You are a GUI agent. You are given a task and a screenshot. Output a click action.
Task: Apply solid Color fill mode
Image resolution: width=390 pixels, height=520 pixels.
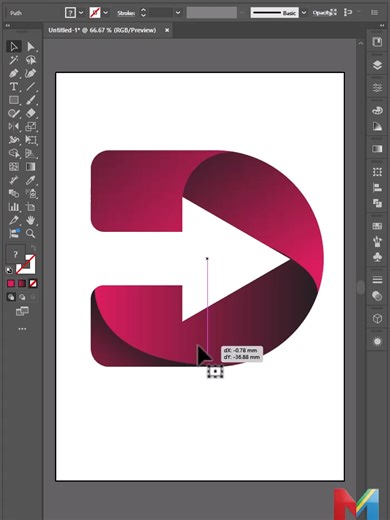11,283
